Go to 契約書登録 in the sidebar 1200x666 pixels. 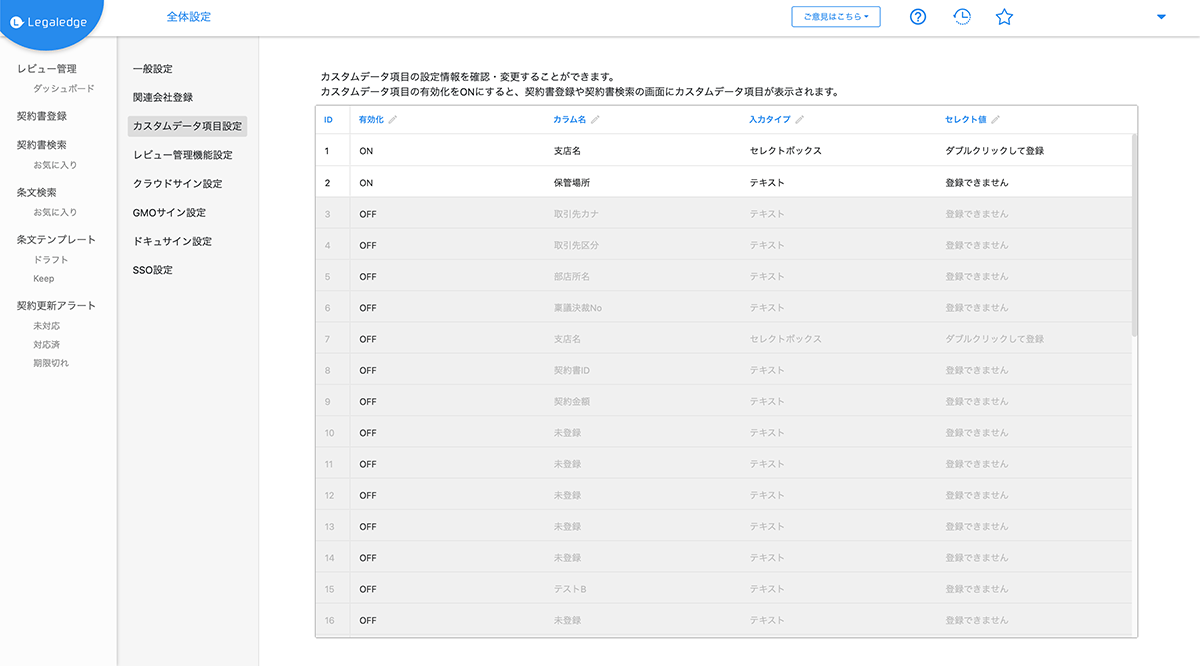coord(42,116)
